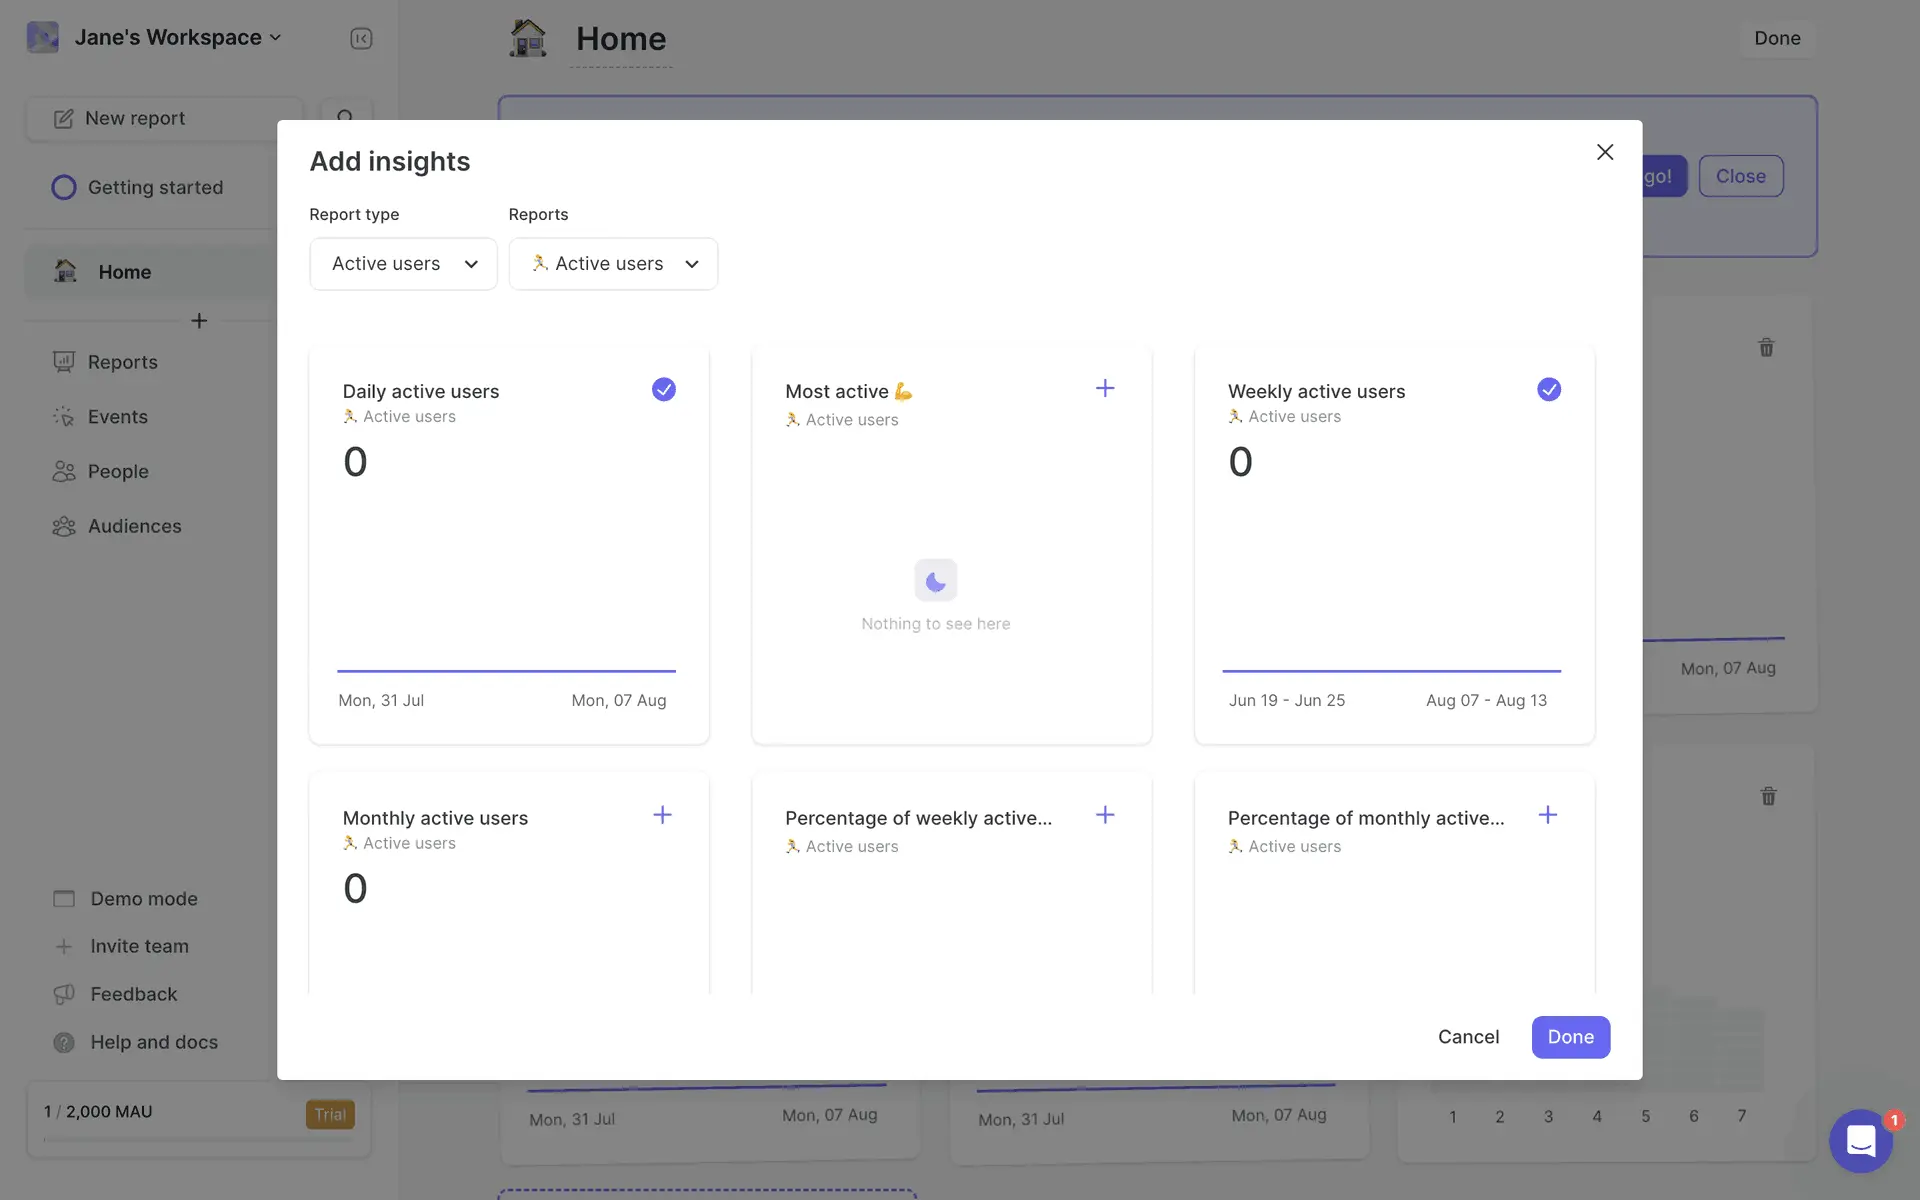Click plus icon on Percentage of monthly active card
Image resolution: width=1920 pixels, height=1200 pixels.
click(x=1547, y=815)
